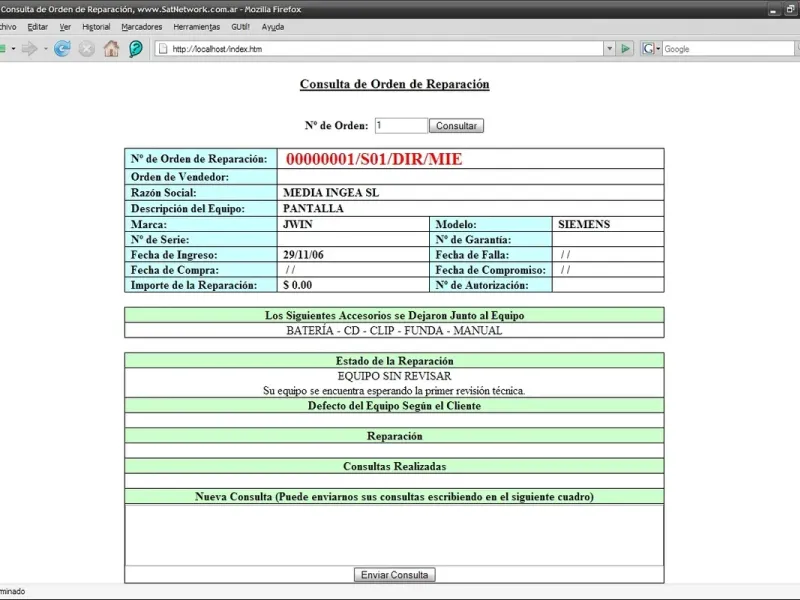Screen dimensions: 800x600
Task: Click the "Orden de Vendedor:" label
Action: (180, 177)
